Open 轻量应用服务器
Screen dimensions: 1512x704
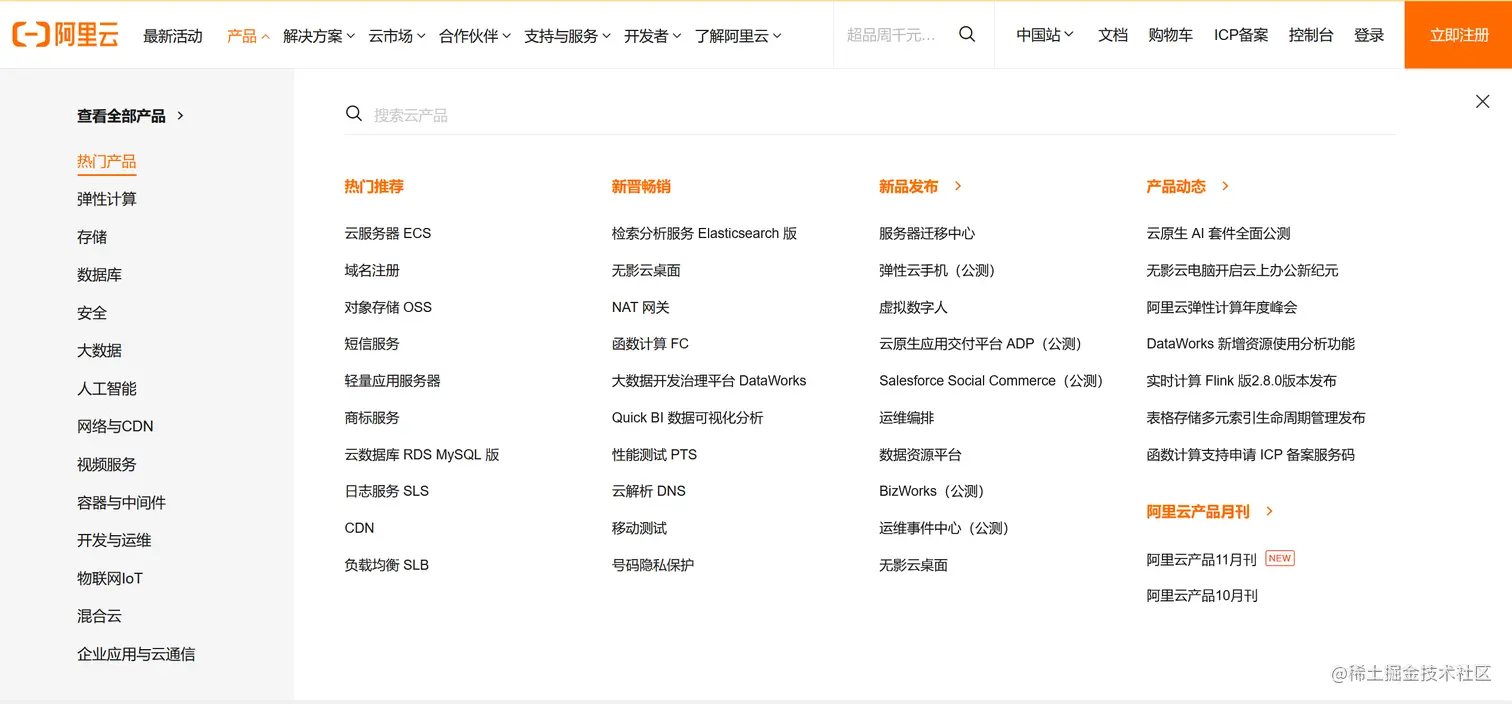(392, 380)
